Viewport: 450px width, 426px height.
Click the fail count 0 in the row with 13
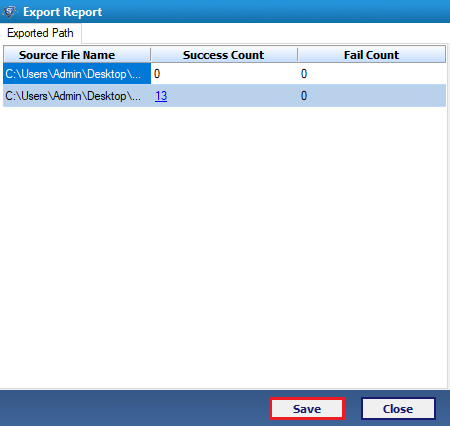(304, 96)
